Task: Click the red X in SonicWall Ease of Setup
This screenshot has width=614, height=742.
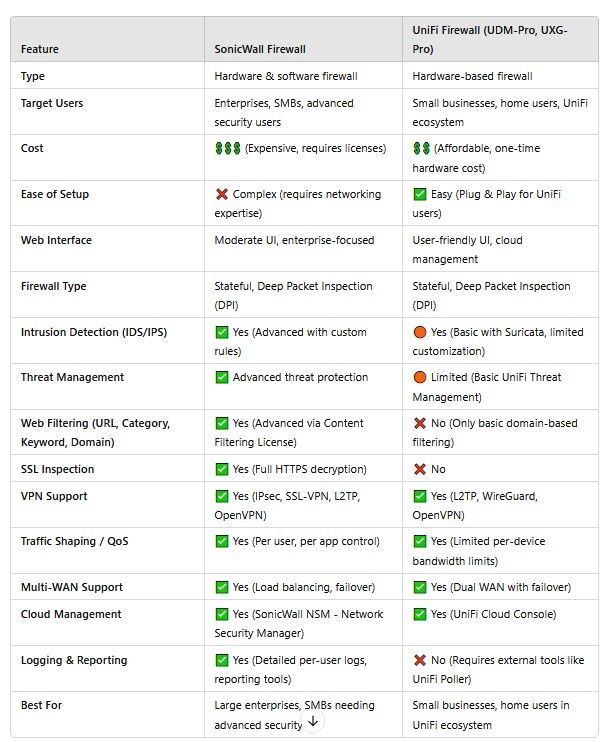Action: coord(222,194)
